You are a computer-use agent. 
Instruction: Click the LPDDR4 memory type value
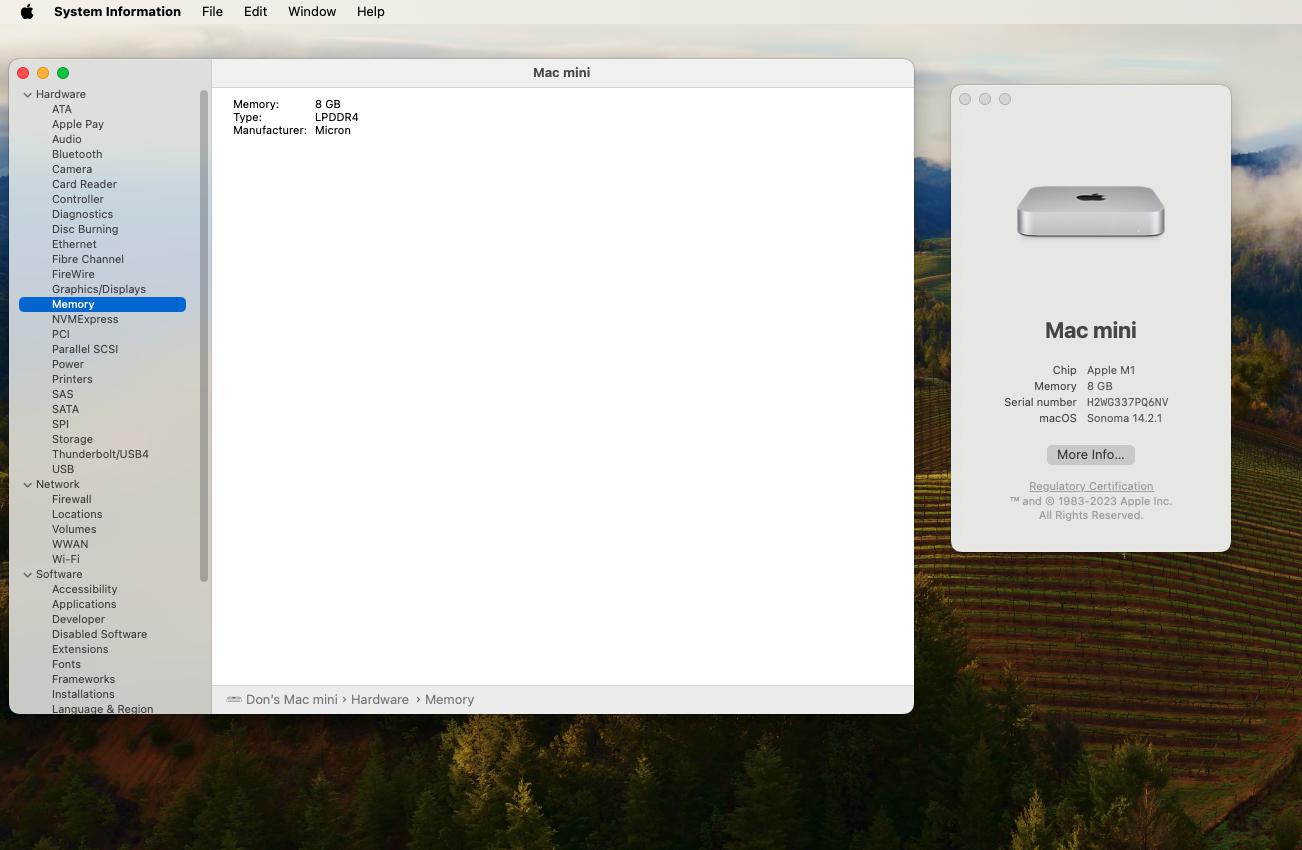point(336,117)
